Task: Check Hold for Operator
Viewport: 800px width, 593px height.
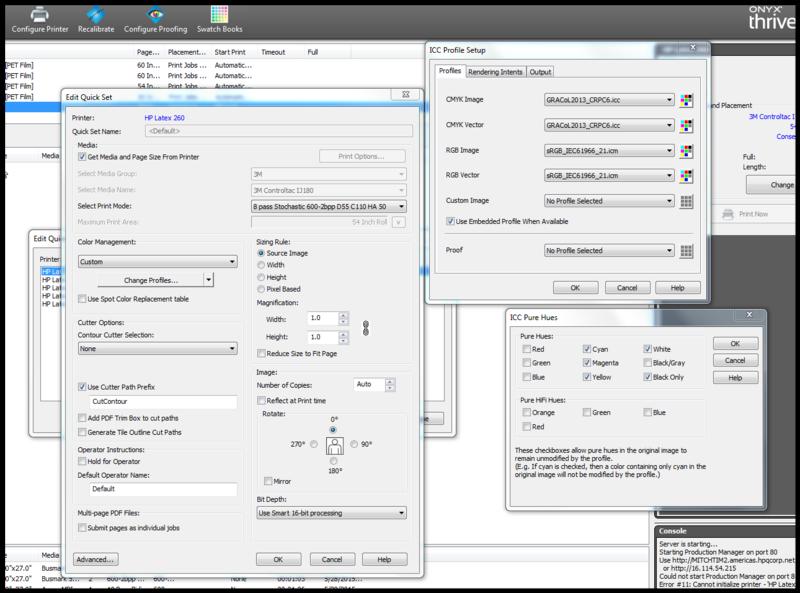Action: (82, 461)
